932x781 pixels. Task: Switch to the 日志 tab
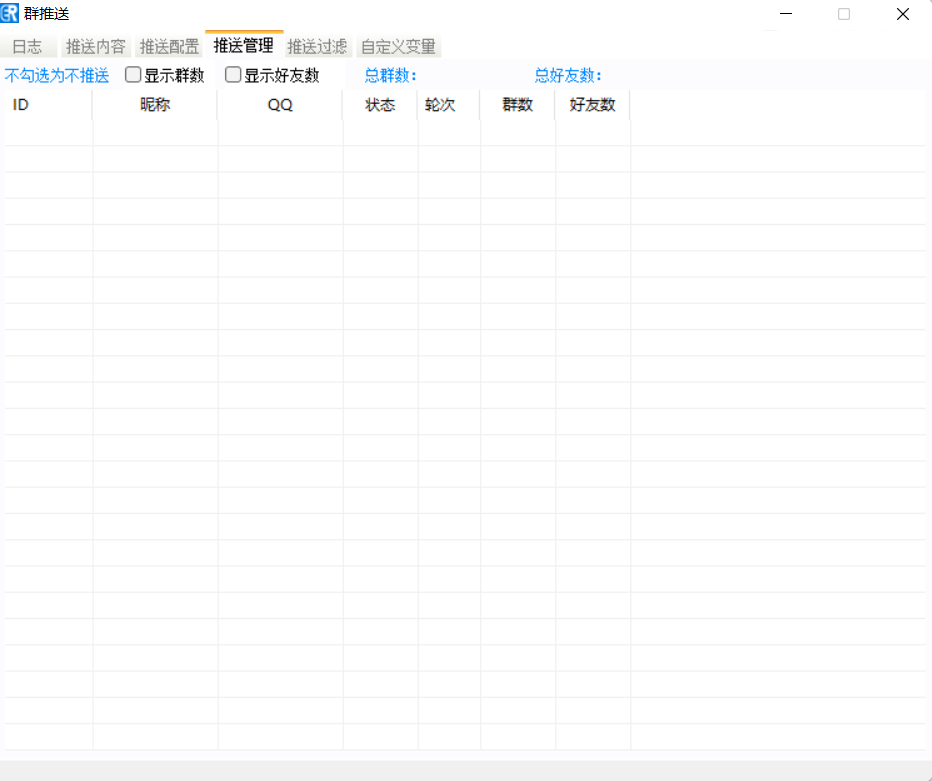(27, 47)
